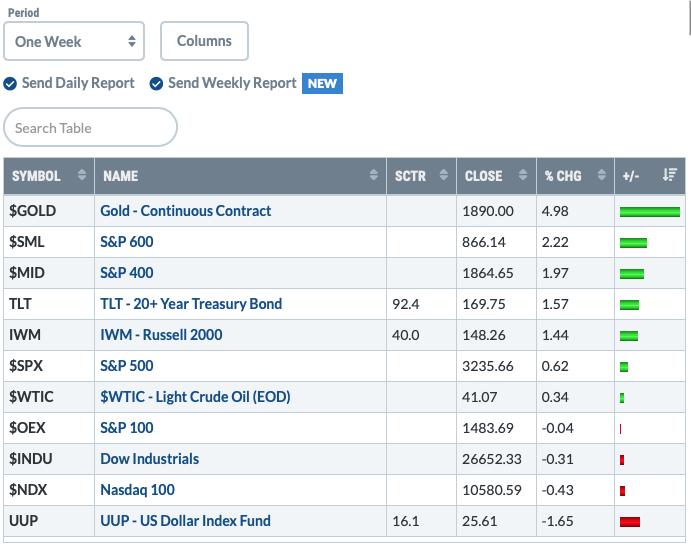
Task: Open the S&P 600 link
Action: [x=127, y=241]
